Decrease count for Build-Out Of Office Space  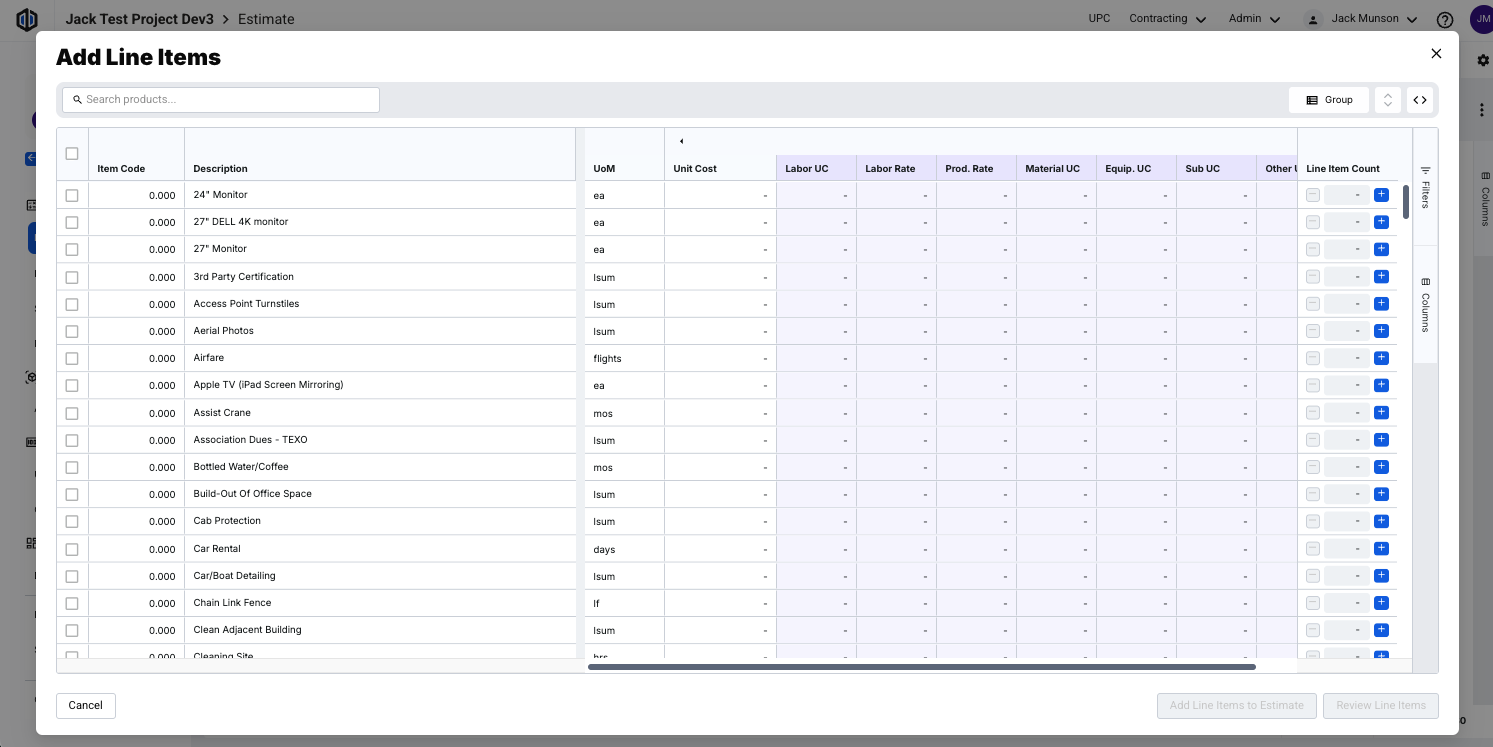[1313, 494]
